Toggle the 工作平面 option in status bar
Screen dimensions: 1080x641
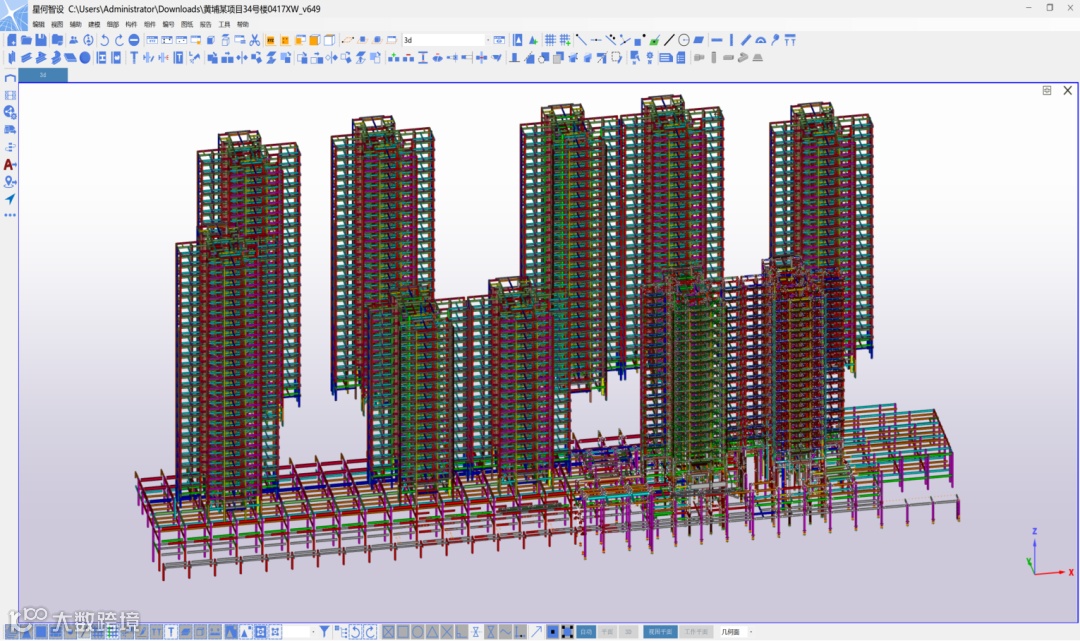(x=696, y=632)
